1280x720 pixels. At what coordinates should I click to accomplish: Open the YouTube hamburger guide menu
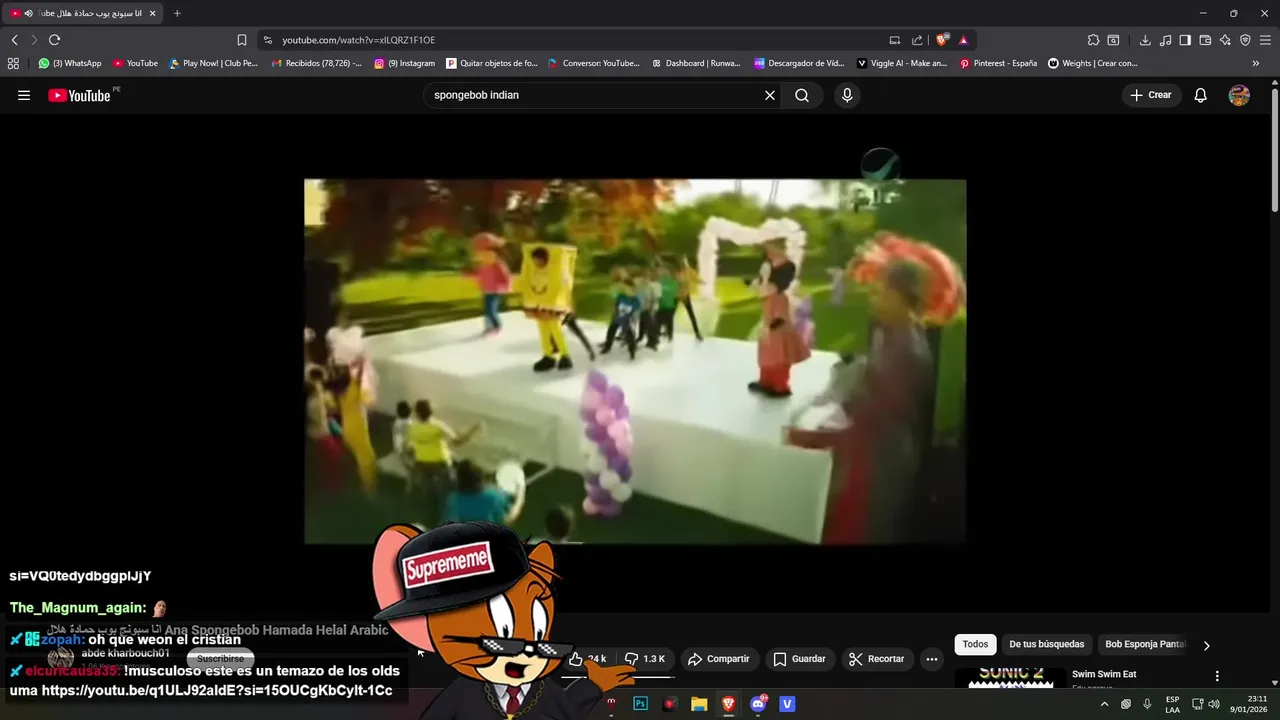point(24,95)
